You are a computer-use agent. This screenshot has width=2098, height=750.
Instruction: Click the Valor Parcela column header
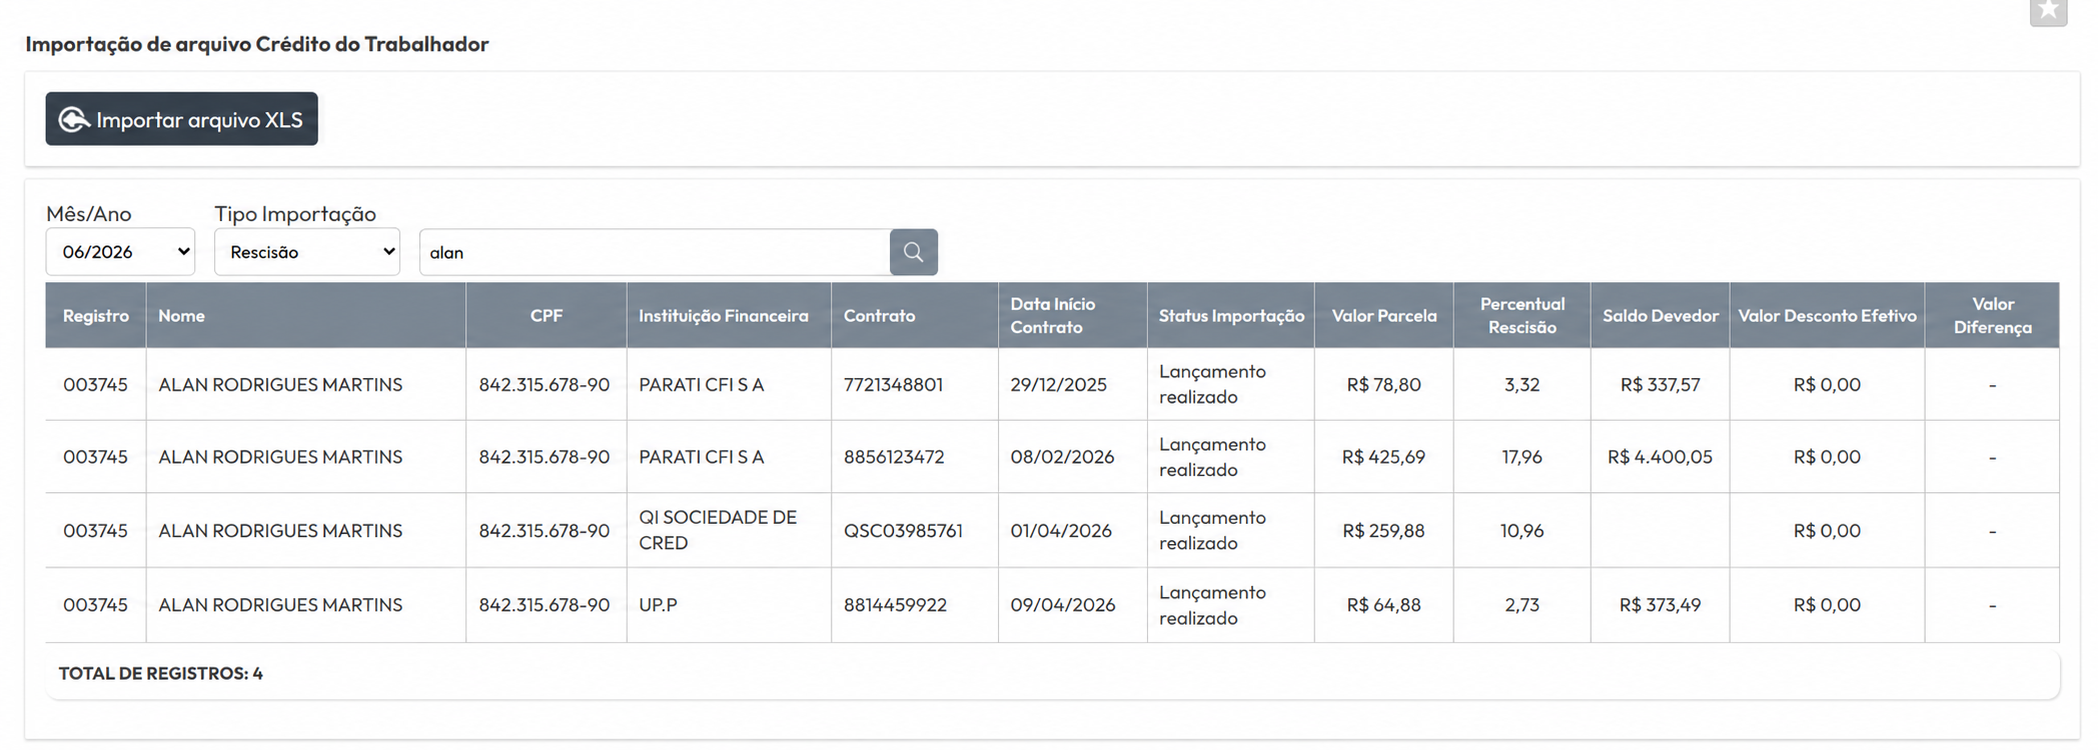coord(1384,316)
